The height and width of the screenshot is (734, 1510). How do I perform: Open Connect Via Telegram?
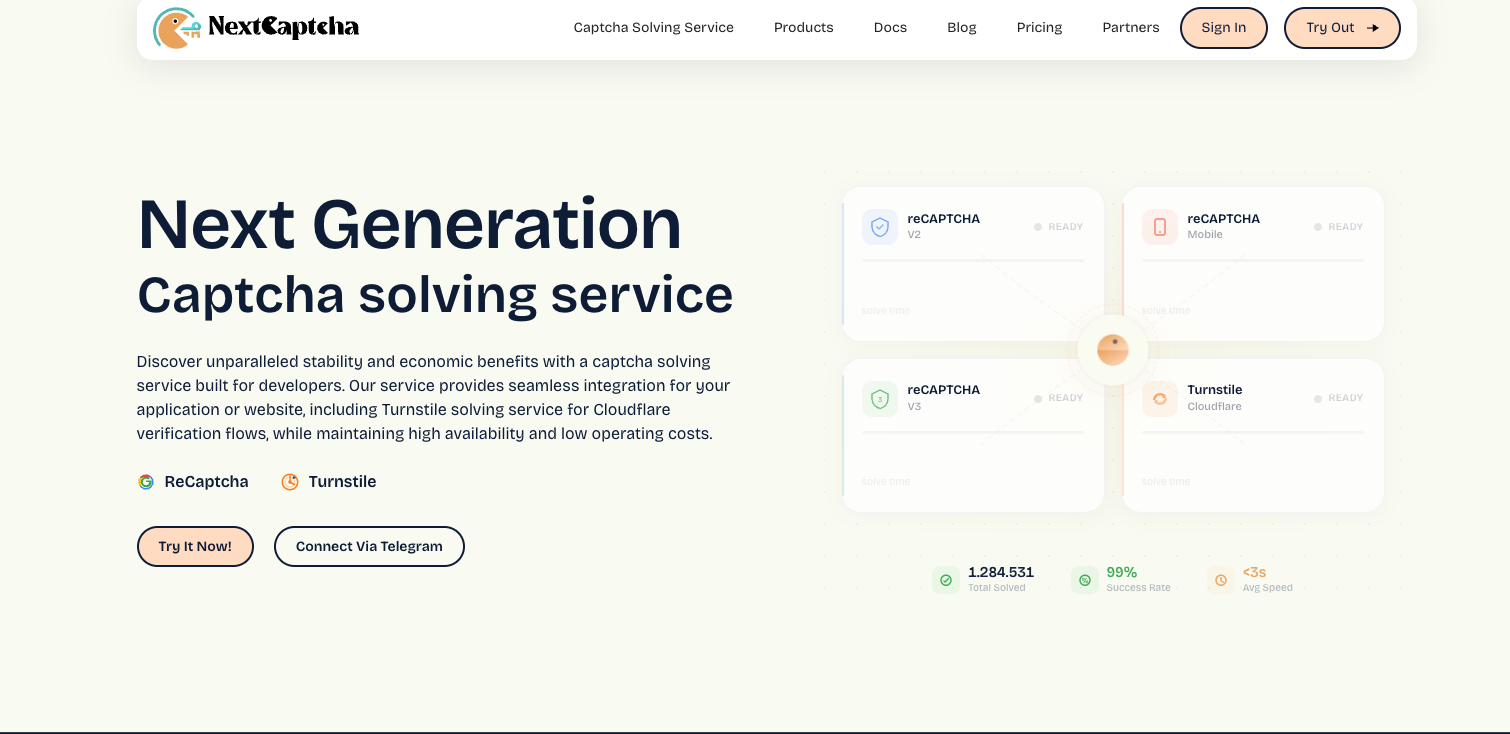click(369, 546)
